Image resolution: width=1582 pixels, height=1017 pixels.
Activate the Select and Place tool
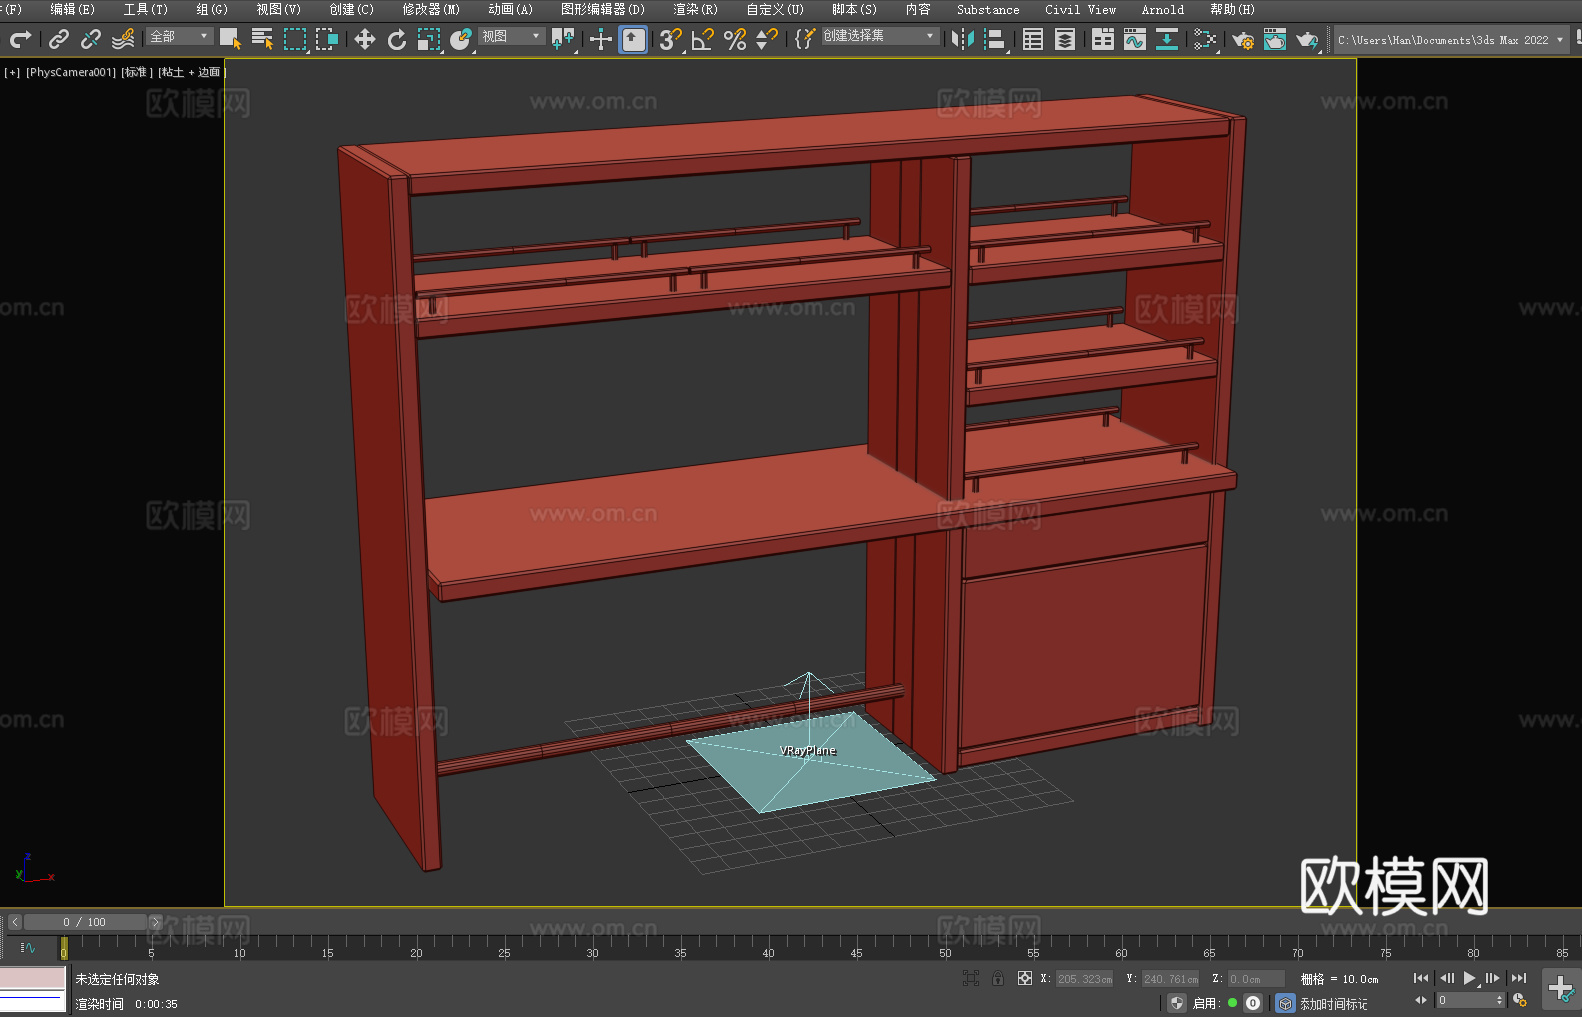pyautogui.click(x=461, y=39)
